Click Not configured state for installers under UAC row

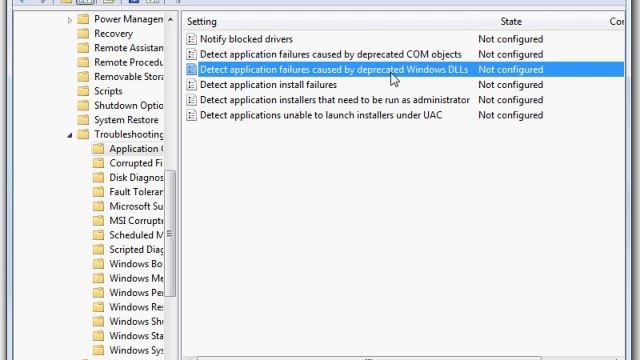(511, 115)
